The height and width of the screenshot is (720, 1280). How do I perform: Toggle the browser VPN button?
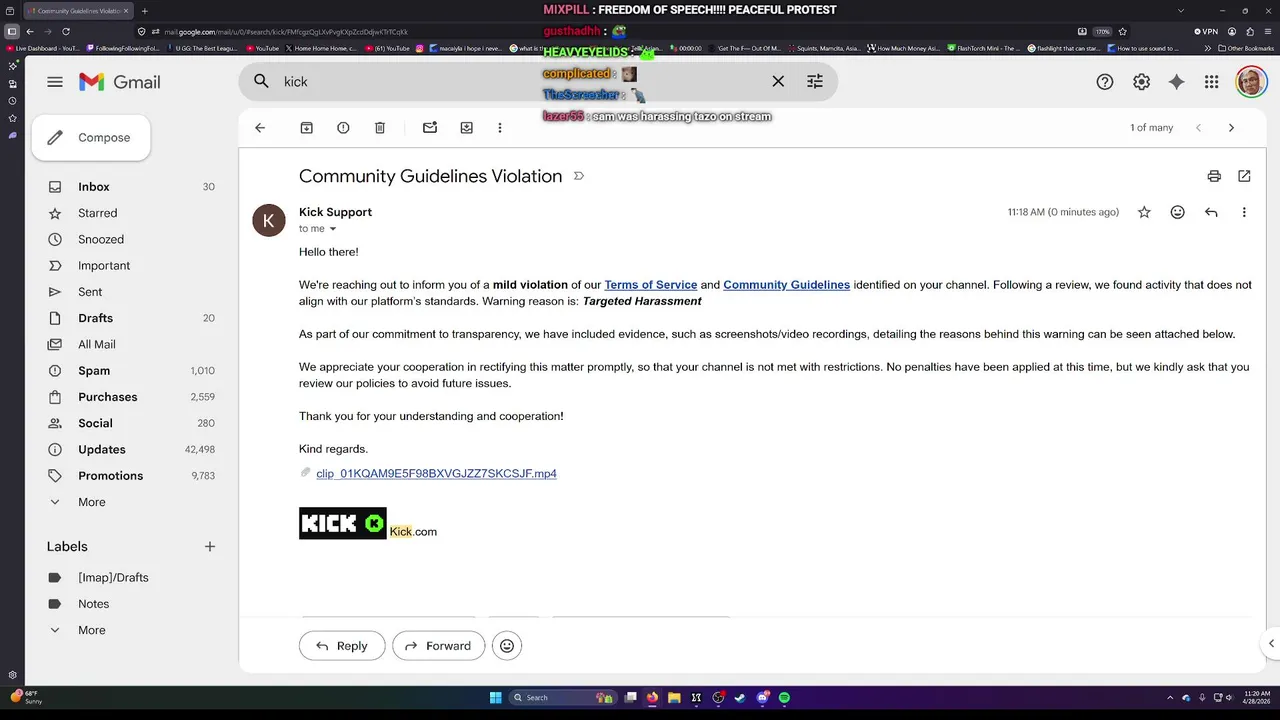point(1205,31)
